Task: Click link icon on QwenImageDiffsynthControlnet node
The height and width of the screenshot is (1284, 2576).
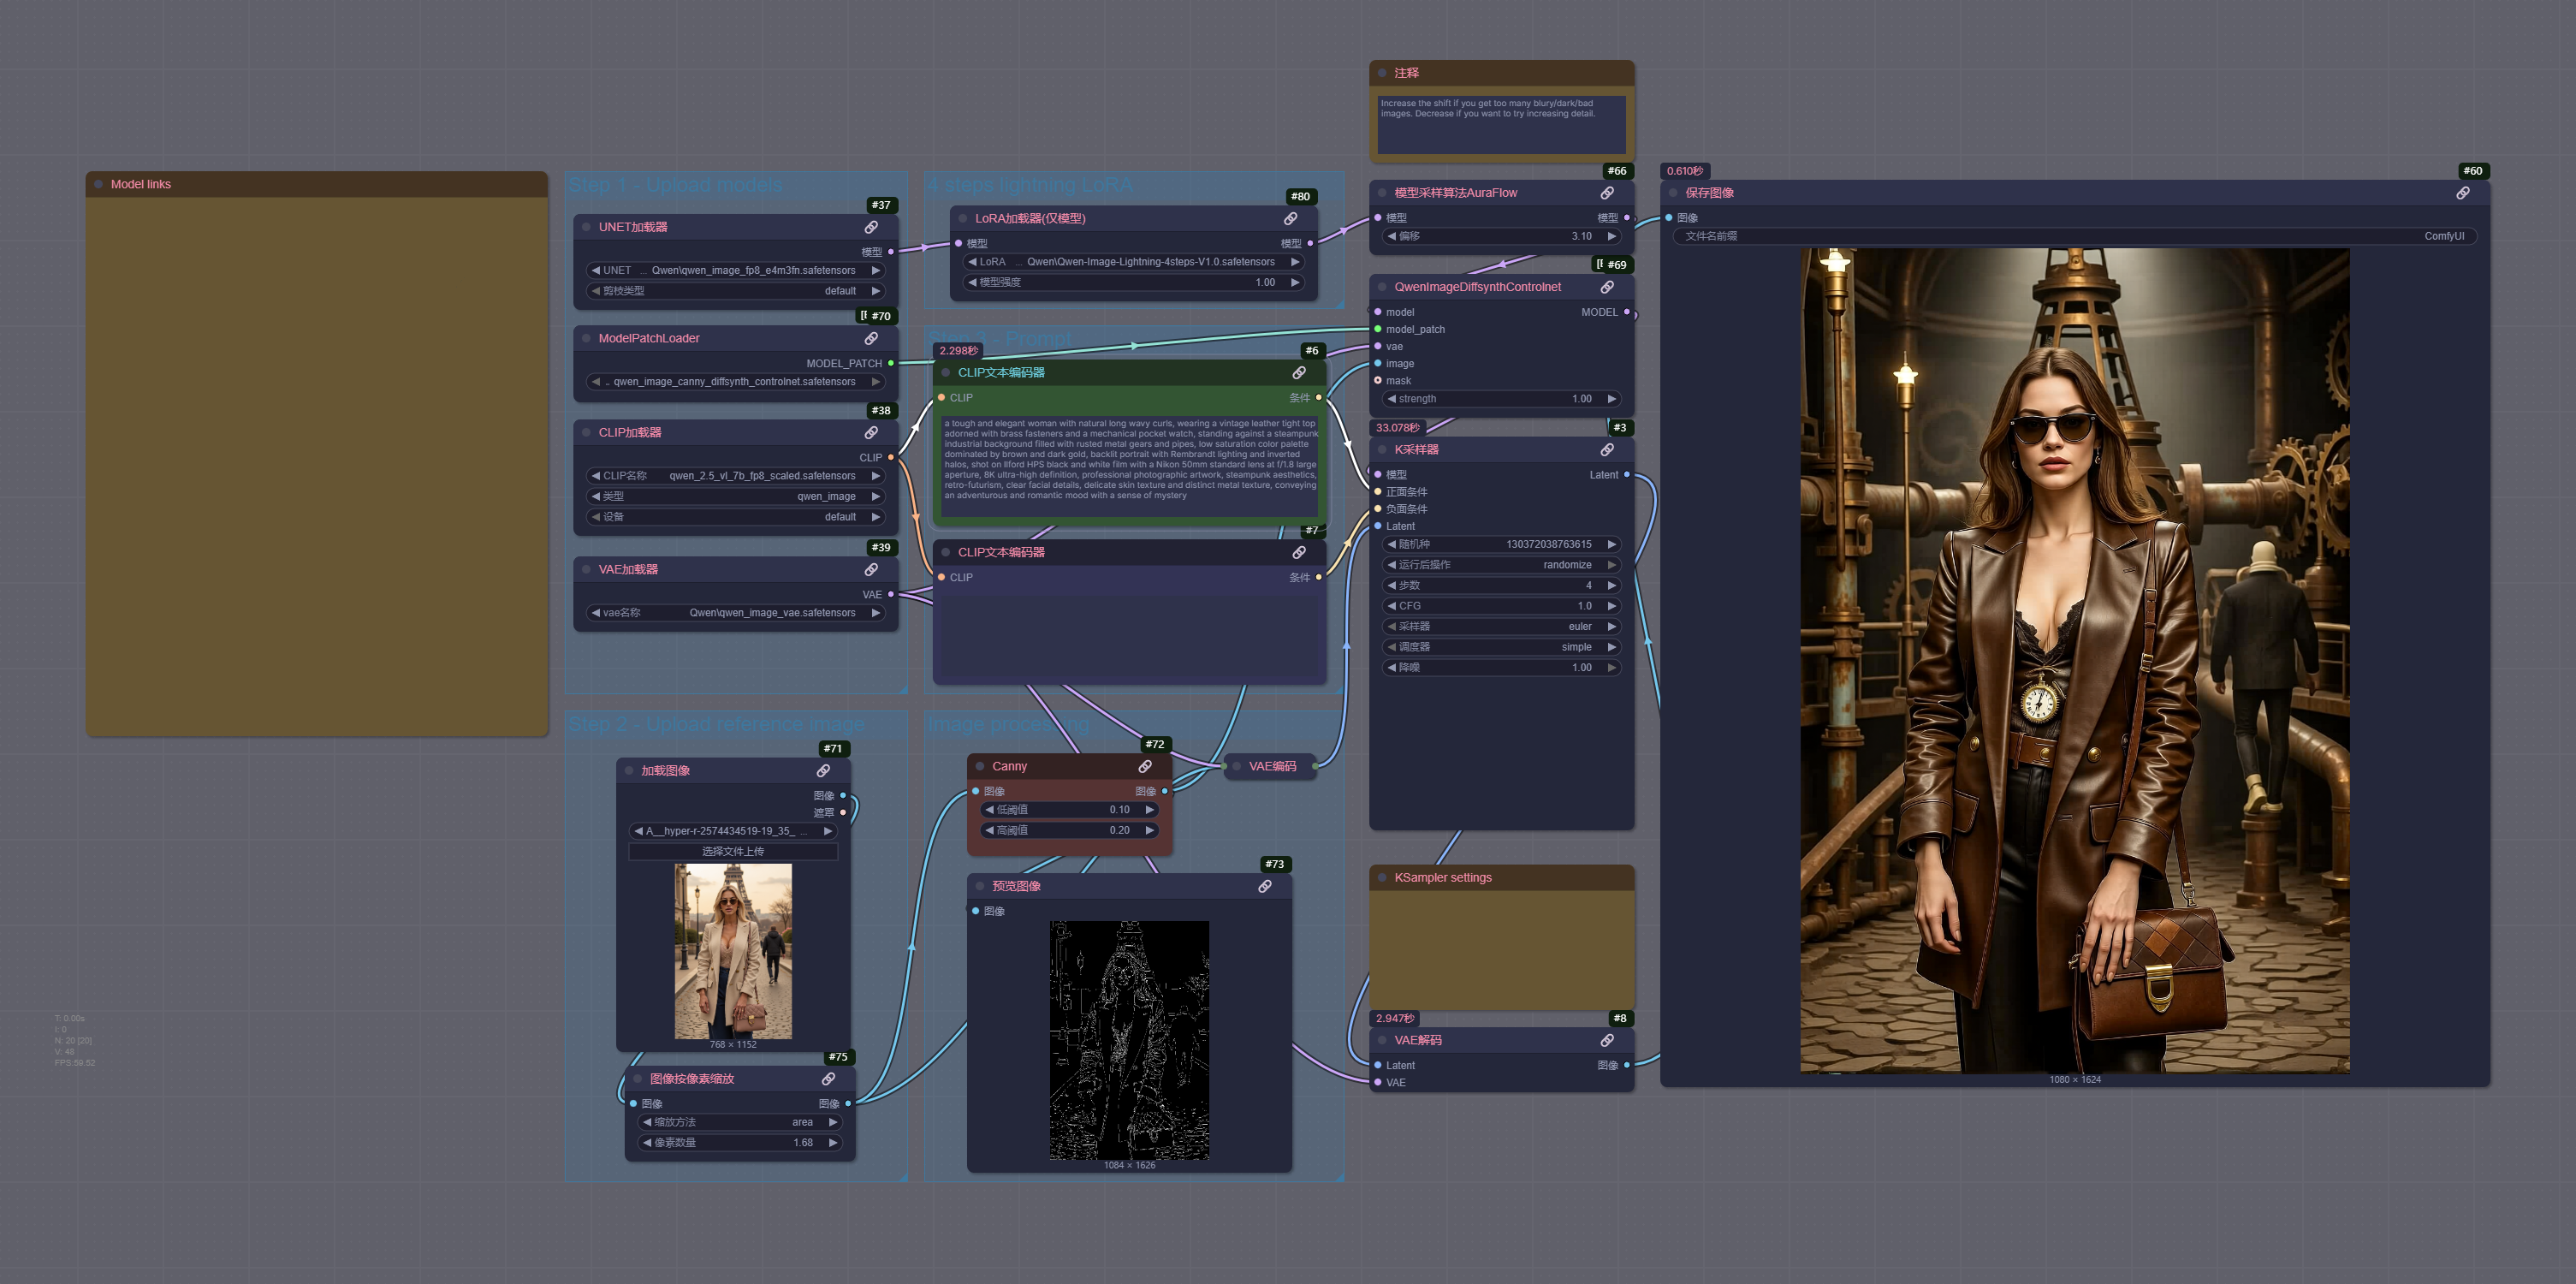Action: 1607,287
